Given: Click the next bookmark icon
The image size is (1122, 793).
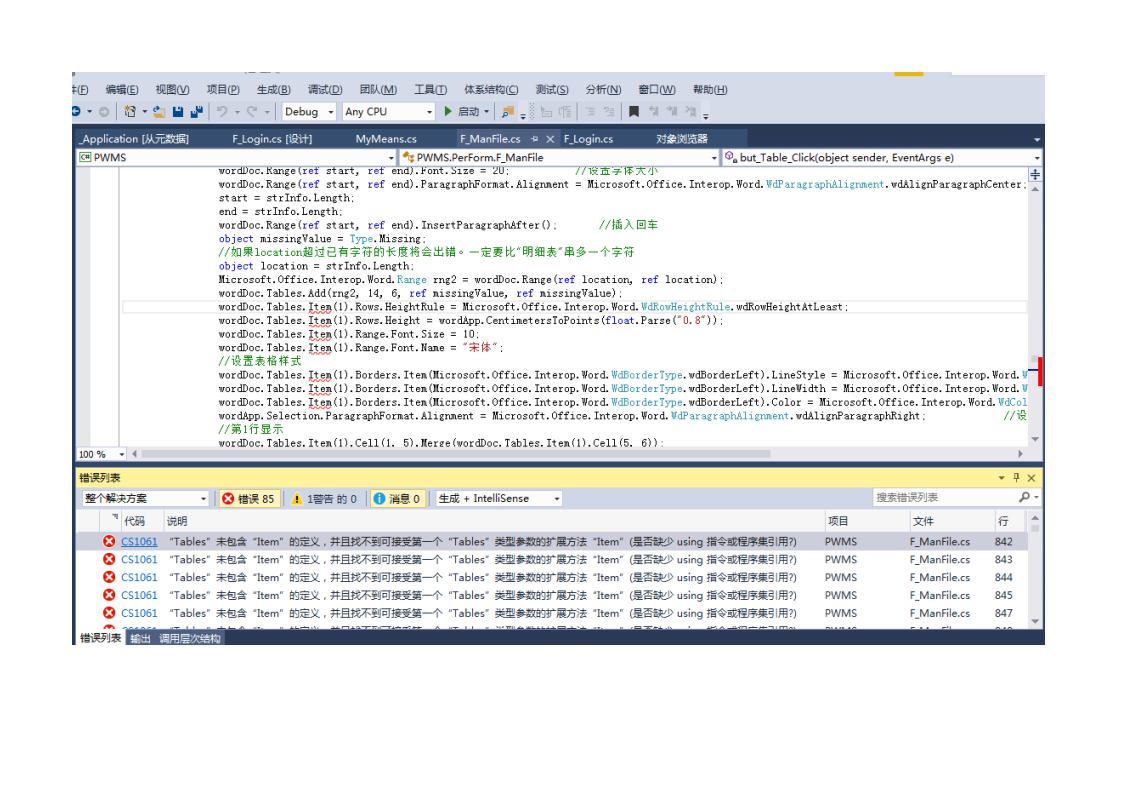Looking at the screenshot, I should 672,112.
